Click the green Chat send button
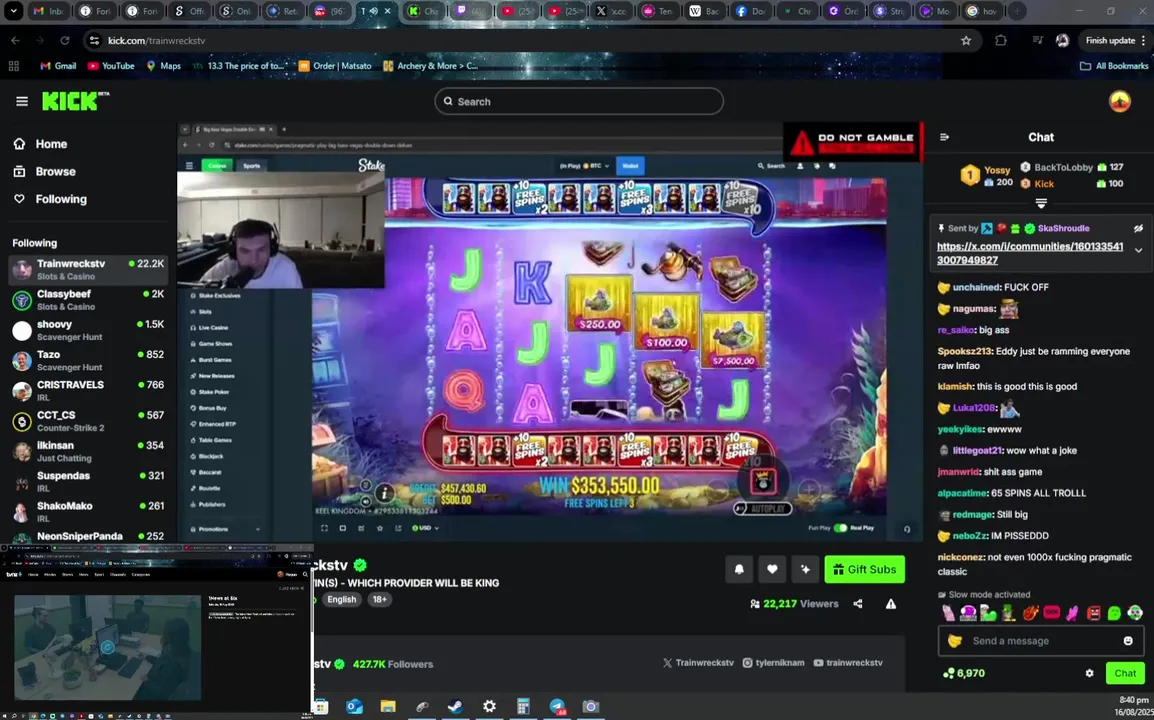Viewport: 1154px width, 720px height. 1125,673
